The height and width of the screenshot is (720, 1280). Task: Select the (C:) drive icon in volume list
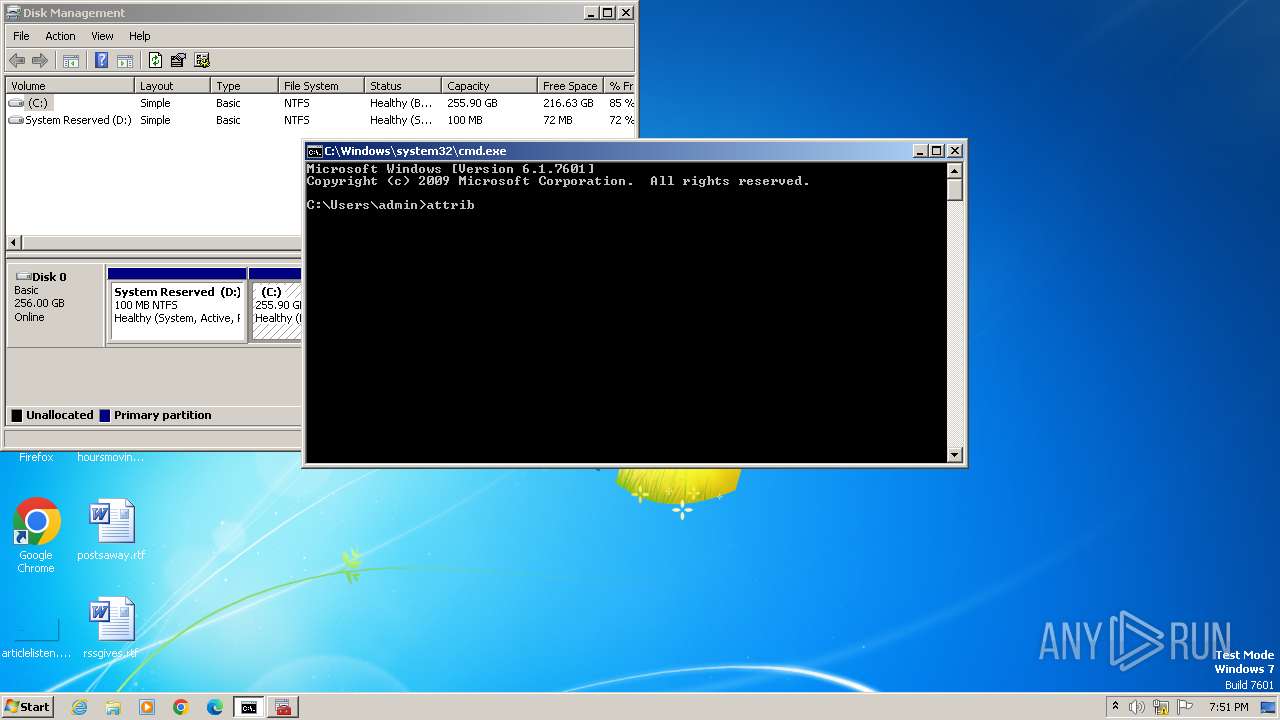tap(17, 103)
